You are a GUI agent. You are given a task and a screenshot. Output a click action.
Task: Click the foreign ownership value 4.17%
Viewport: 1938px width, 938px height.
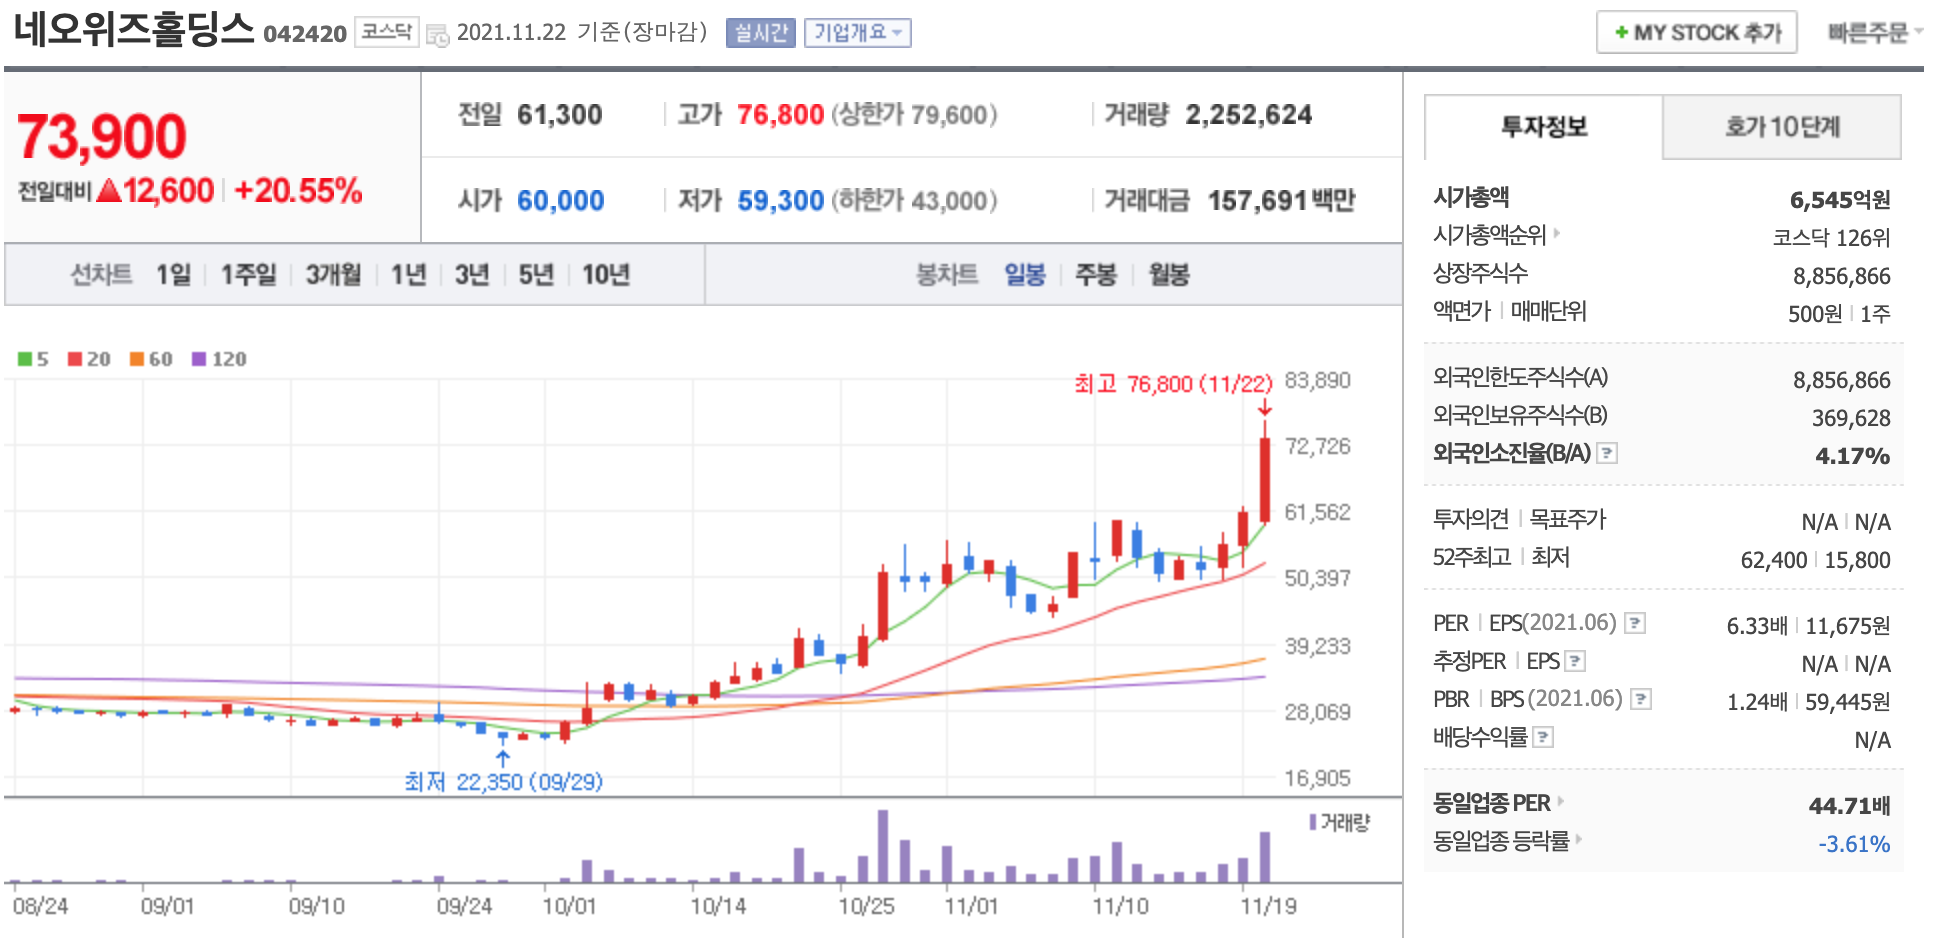pos(1852,456)
